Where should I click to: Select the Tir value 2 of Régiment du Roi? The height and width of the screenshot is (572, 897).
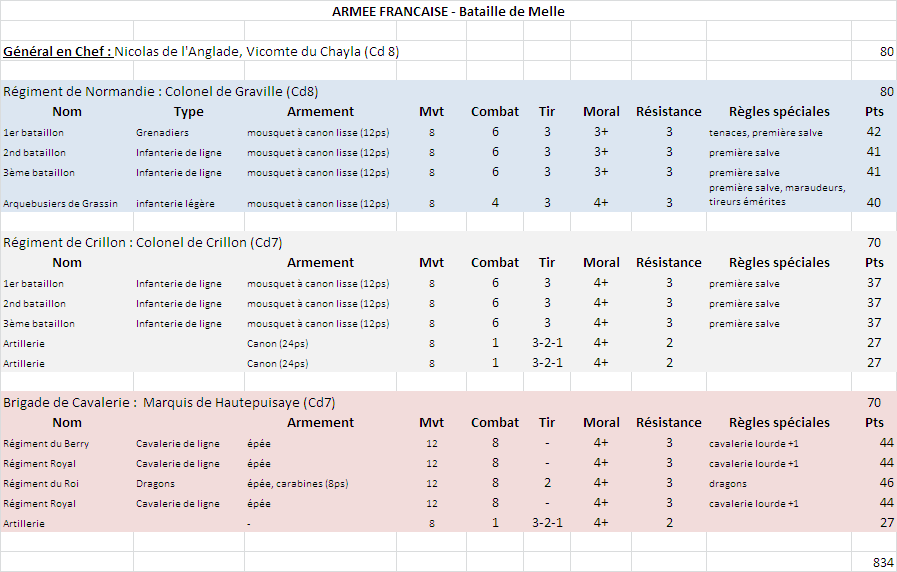[547, 483]
